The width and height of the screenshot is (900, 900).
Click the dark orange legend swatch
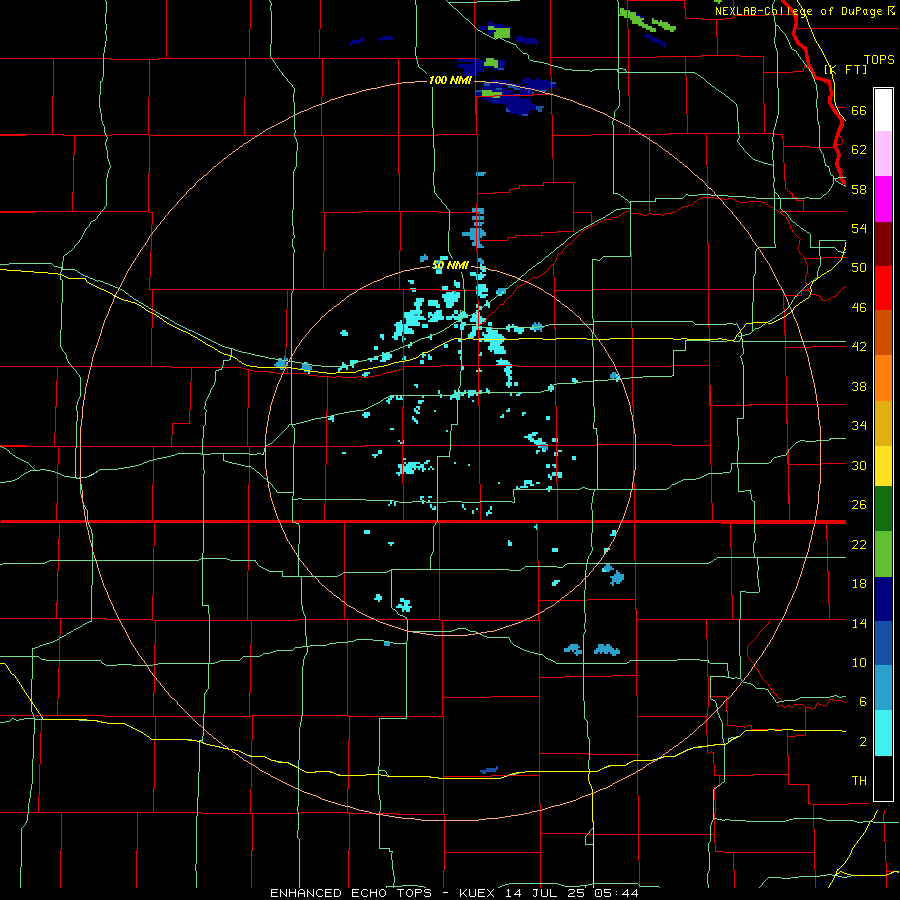click(x=883, y=333)
